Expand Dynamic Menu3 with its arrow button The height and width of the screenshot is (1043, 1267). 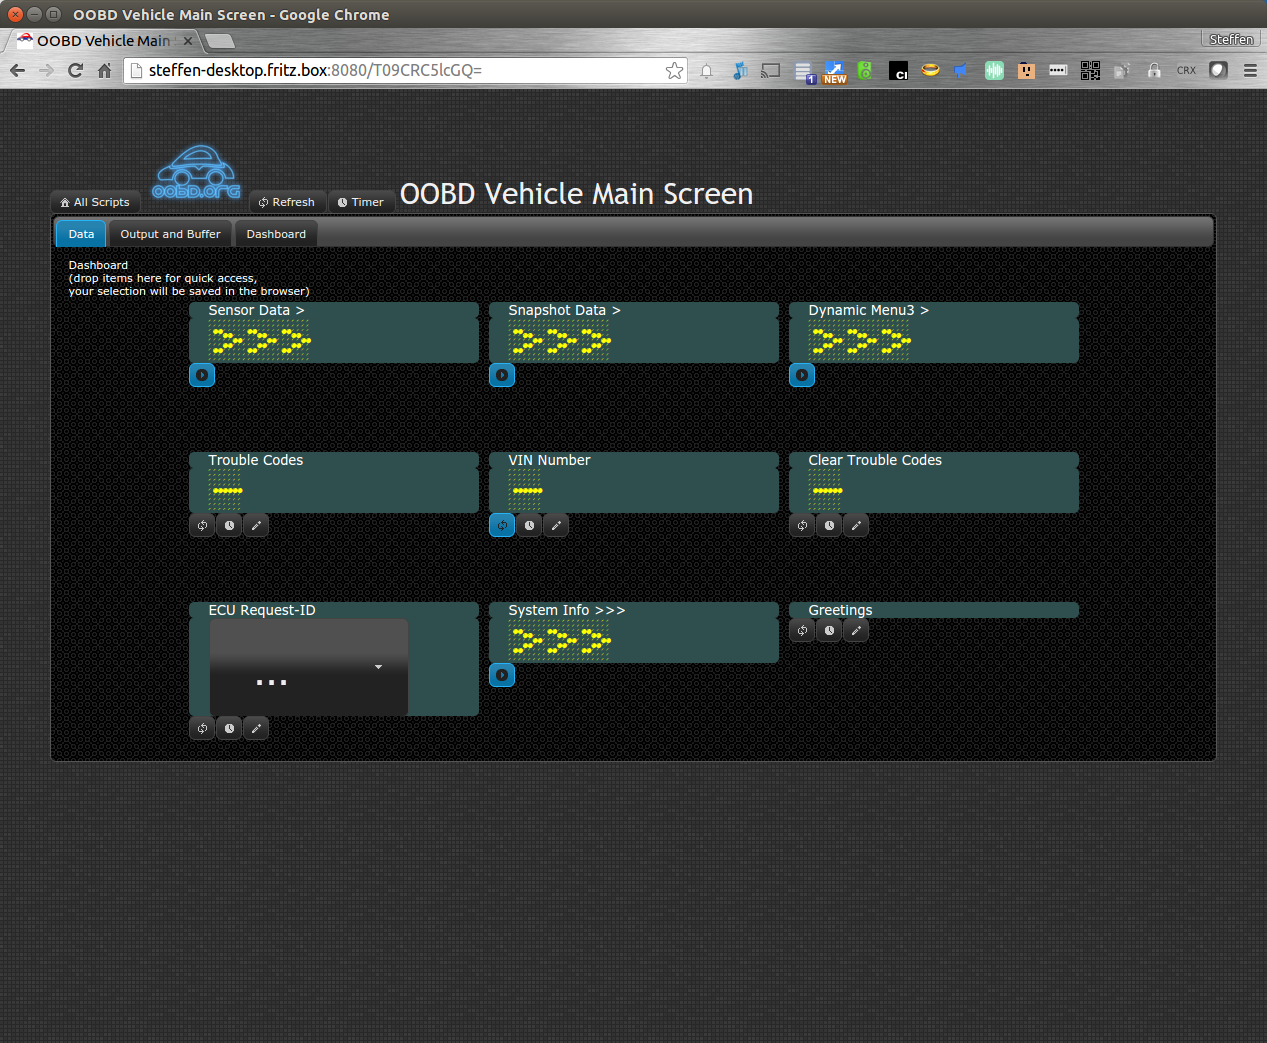coord(802,375)
